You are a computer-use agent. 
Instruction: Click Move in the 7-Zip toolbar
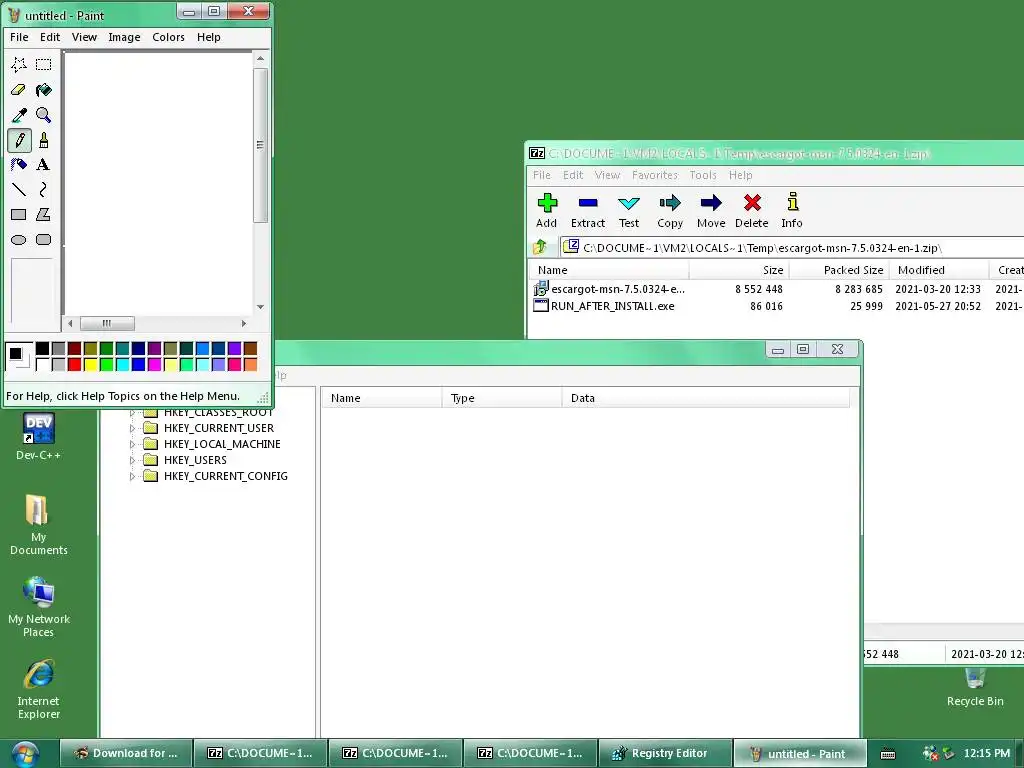tap(711, 210)
